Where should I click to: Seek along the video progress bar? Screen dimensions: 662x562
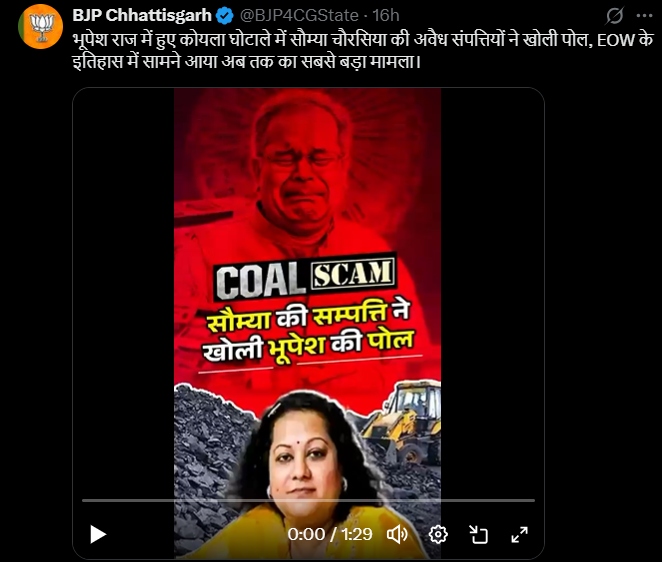click(308, 500)
